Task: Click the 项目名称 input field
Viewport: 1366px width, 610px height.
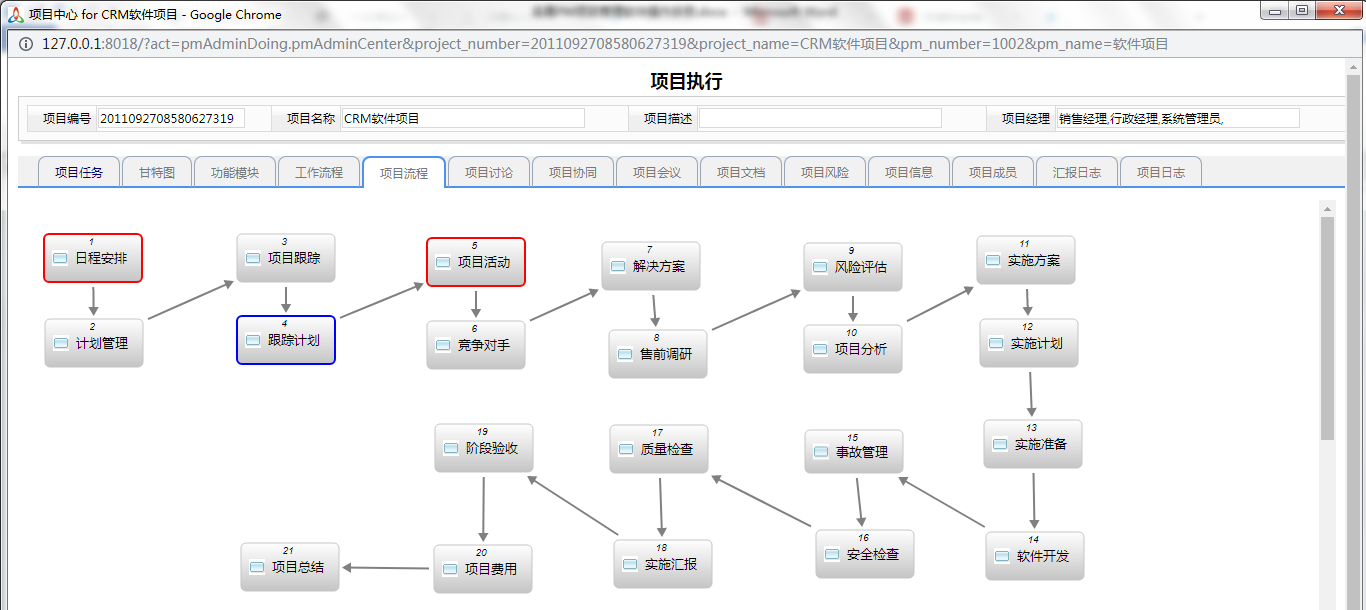Action: point(462,118)
